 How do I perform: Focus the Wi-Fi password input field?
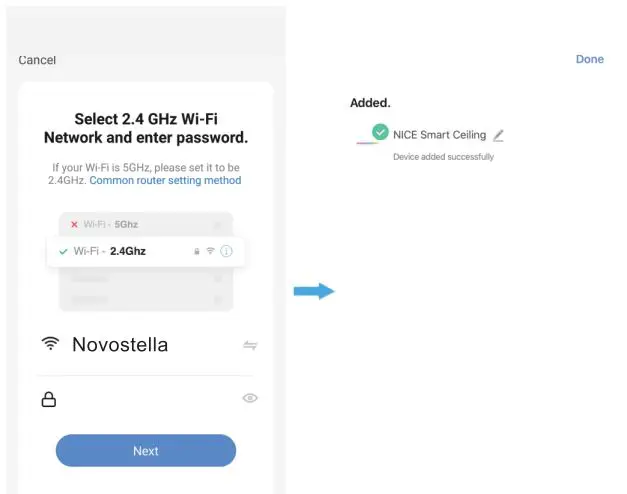(145, 399)
